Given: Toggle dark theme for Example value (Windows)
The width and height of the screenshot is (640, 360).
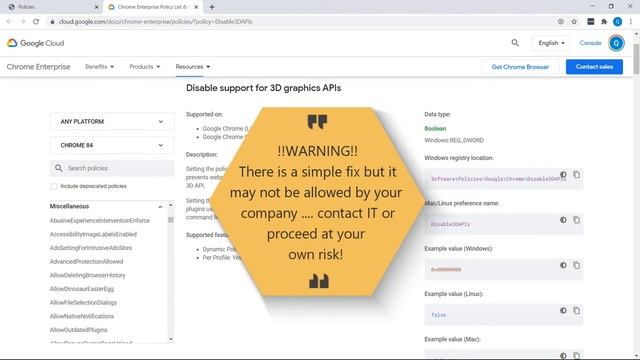Looking at the screenshot, I should 563,265.
